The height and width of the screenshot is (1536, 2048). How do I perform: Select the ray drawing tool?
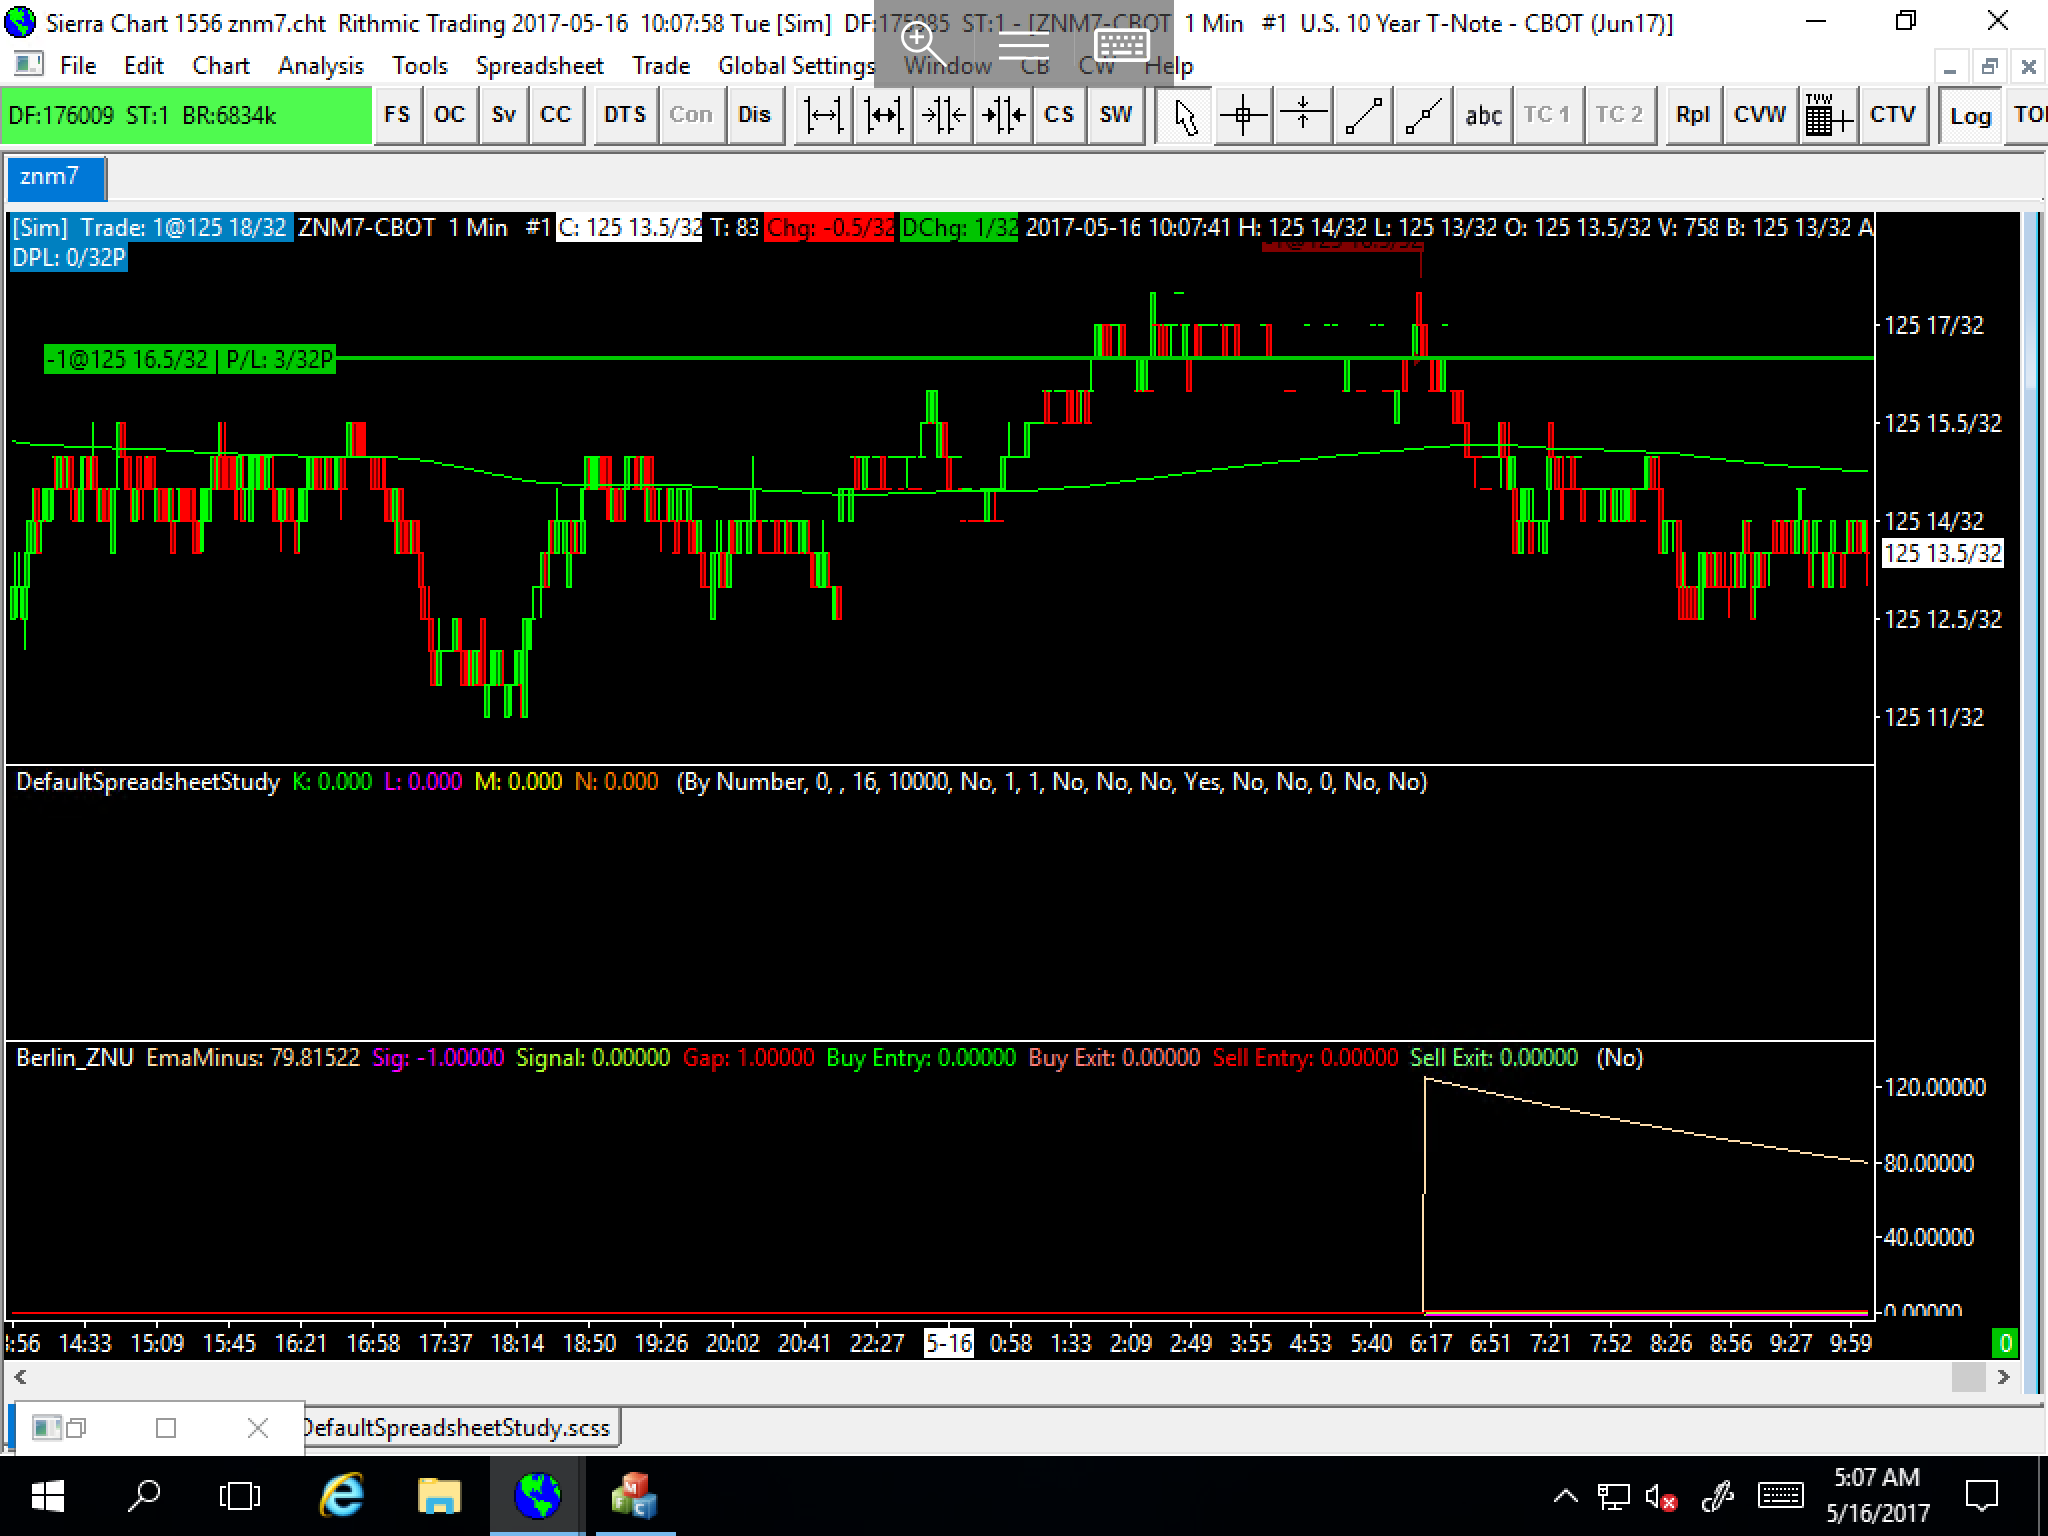tap(1423, 116)
